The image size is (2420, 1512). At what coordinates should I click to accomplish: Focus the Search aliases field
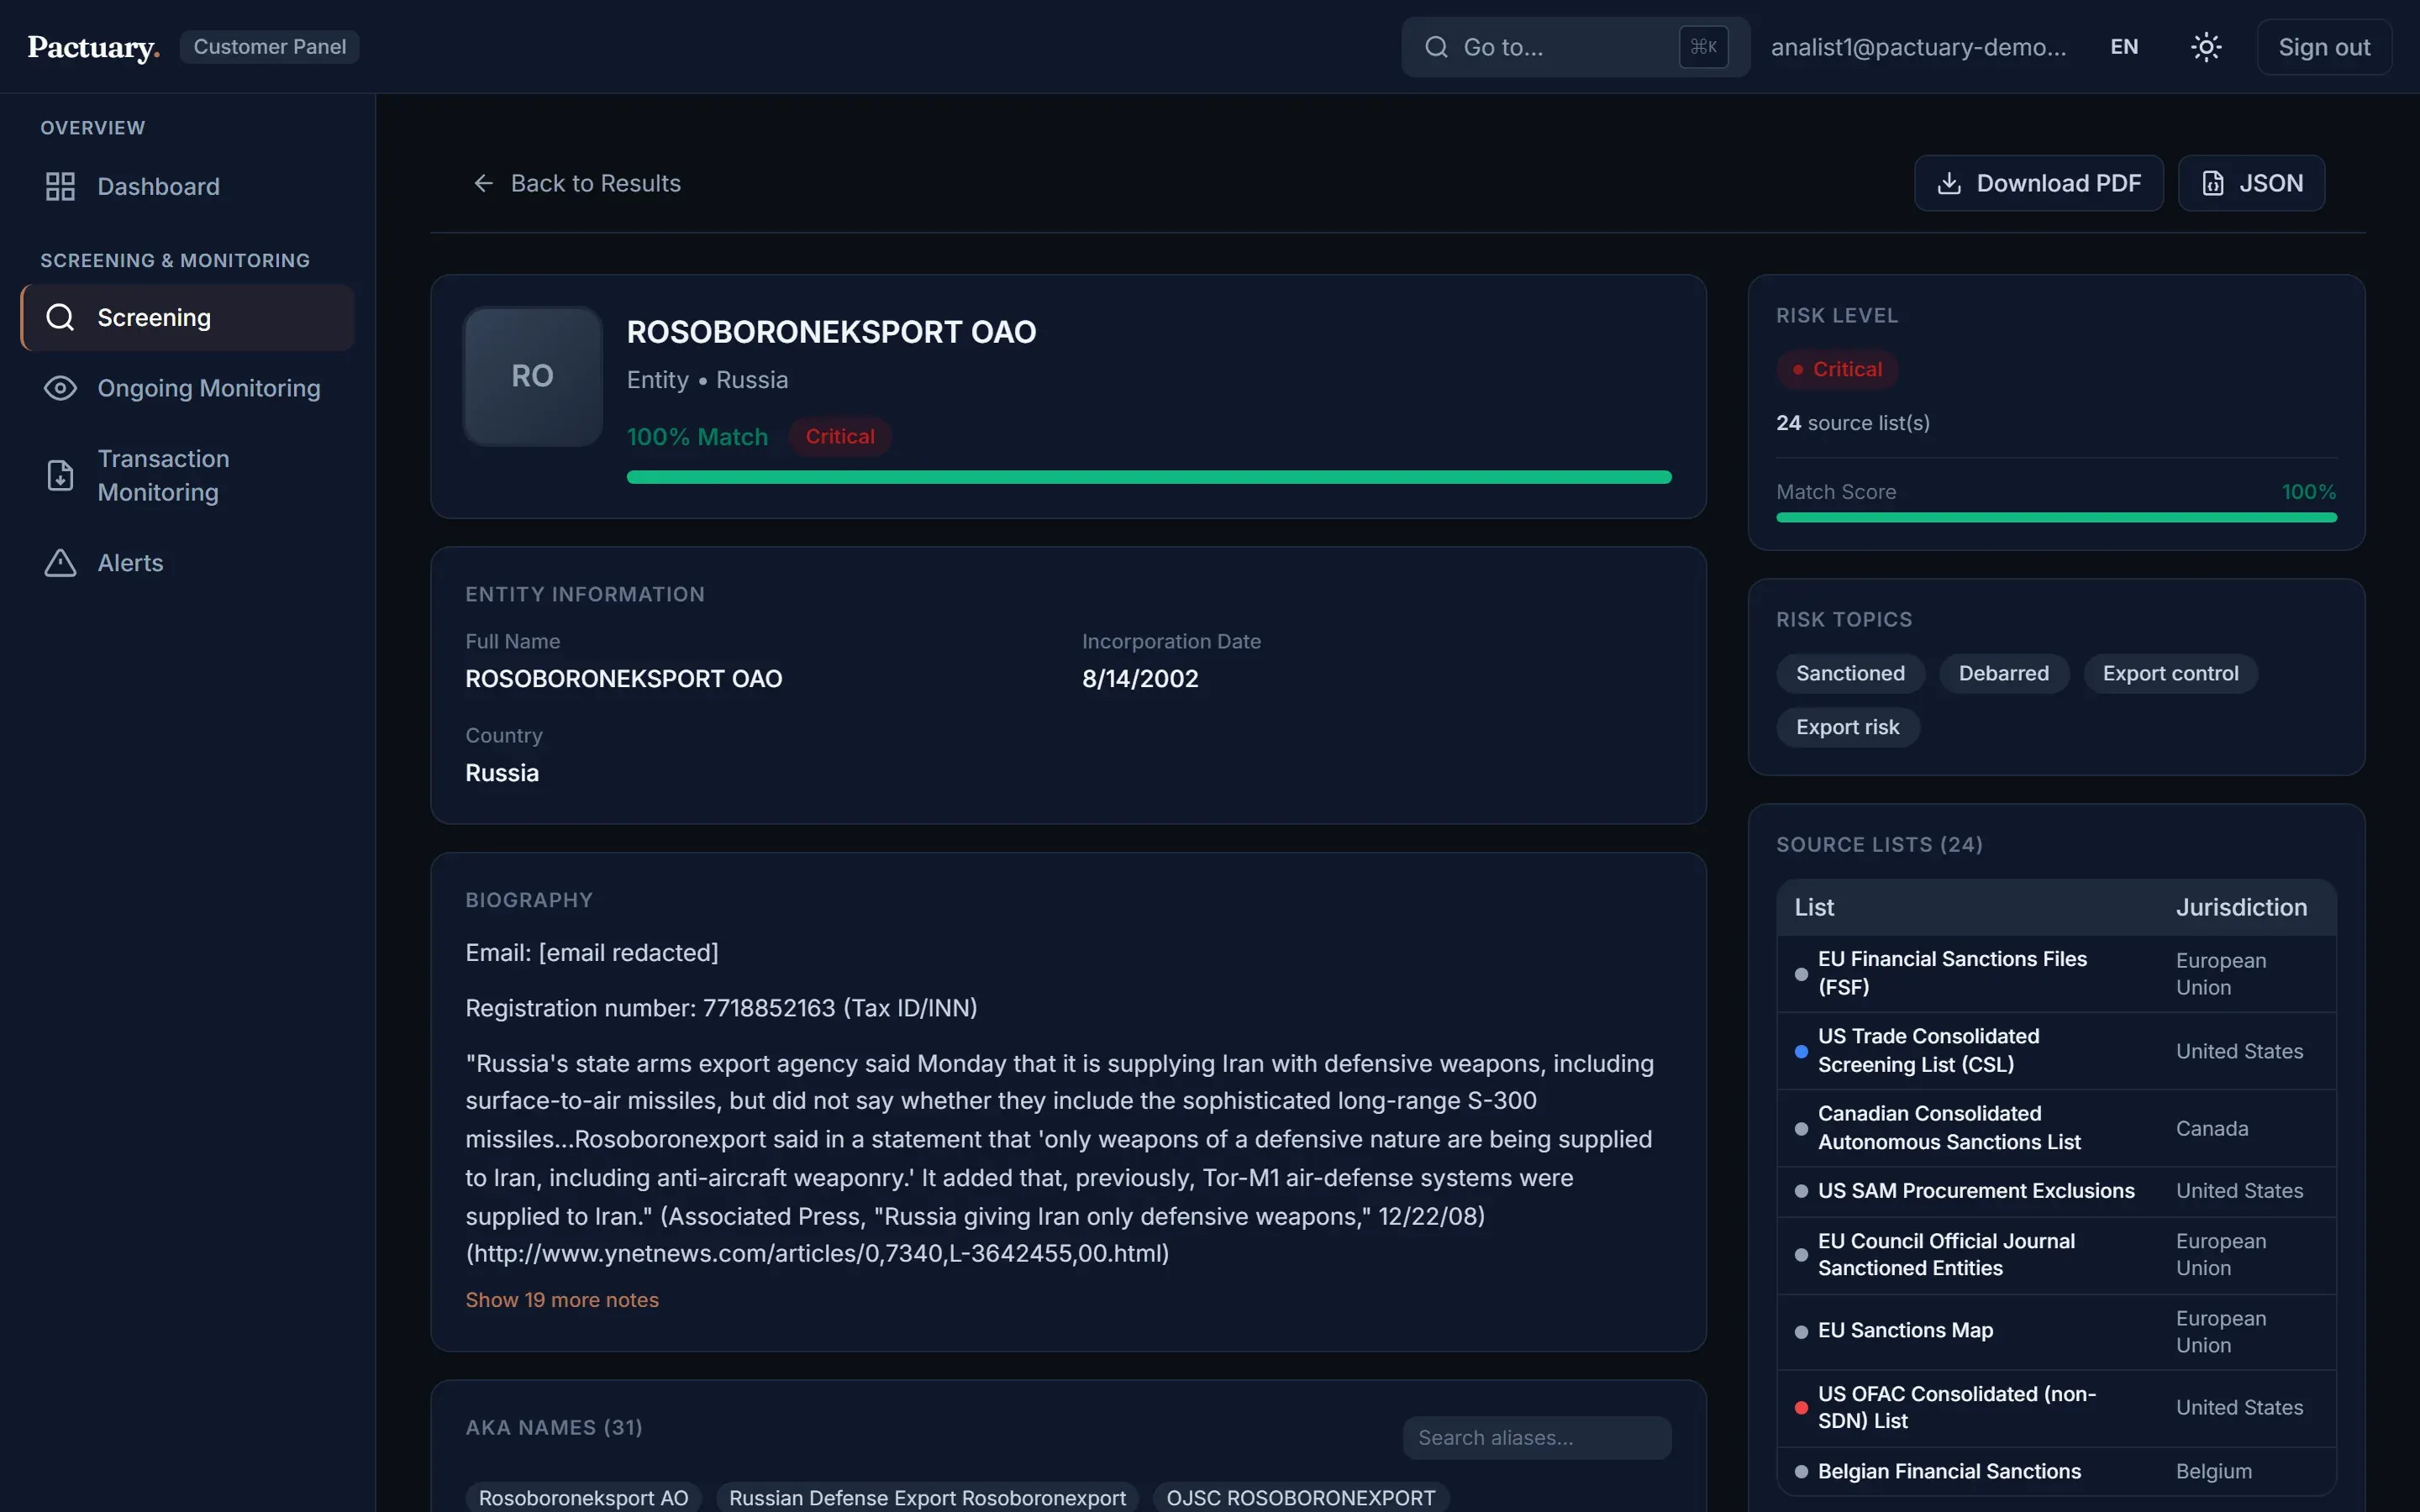(1537, 1437)
